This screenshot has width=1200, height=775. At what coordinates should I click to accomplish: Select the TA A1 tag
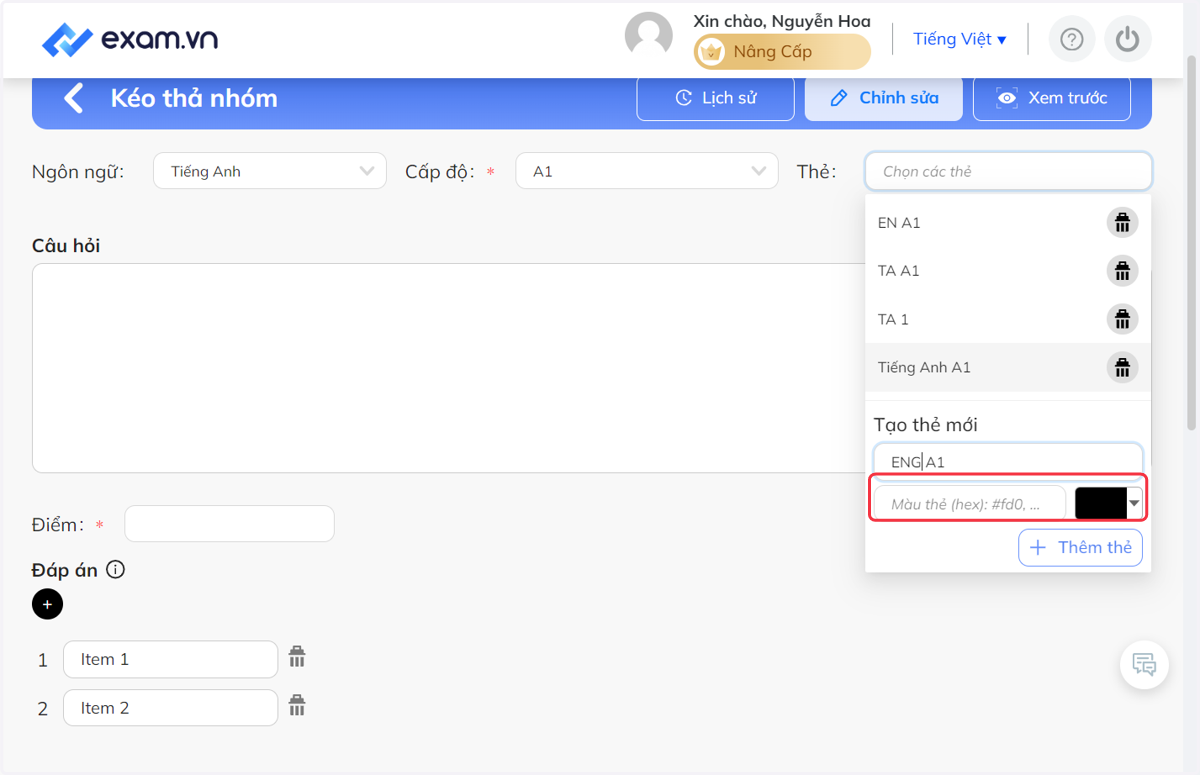click(985, 271)
